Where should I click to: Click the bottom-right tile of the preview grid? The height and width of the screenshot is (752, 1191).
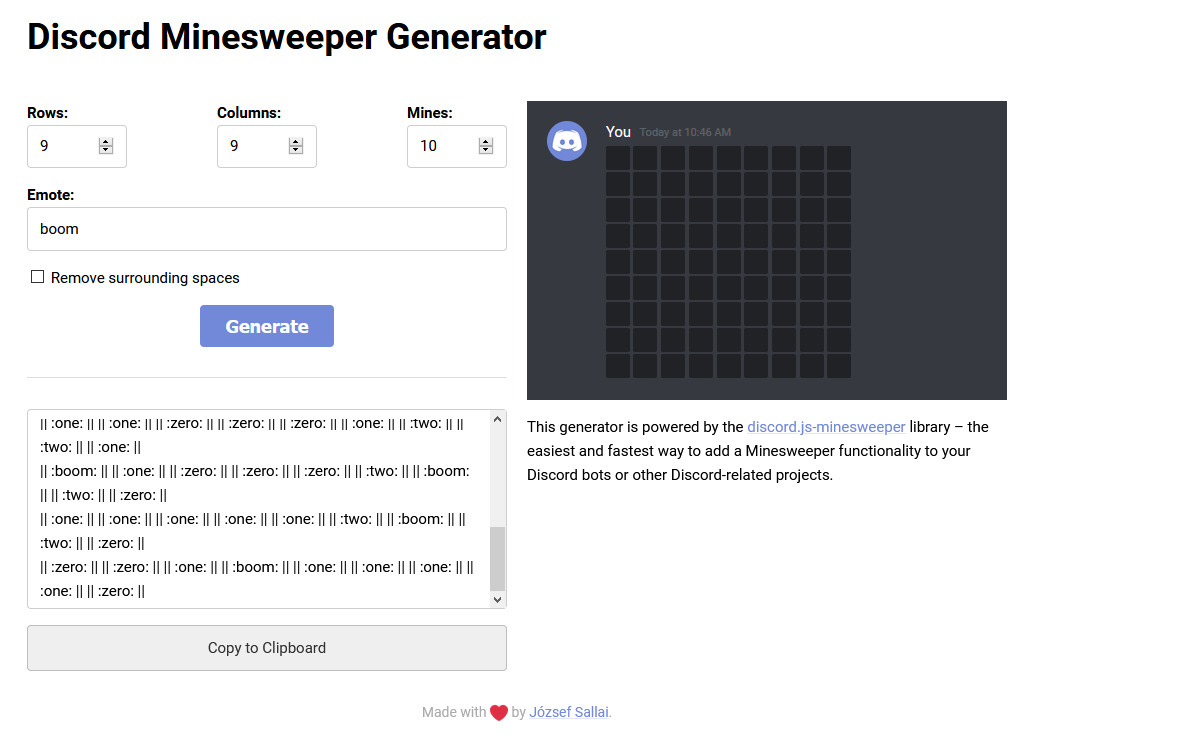840,367
